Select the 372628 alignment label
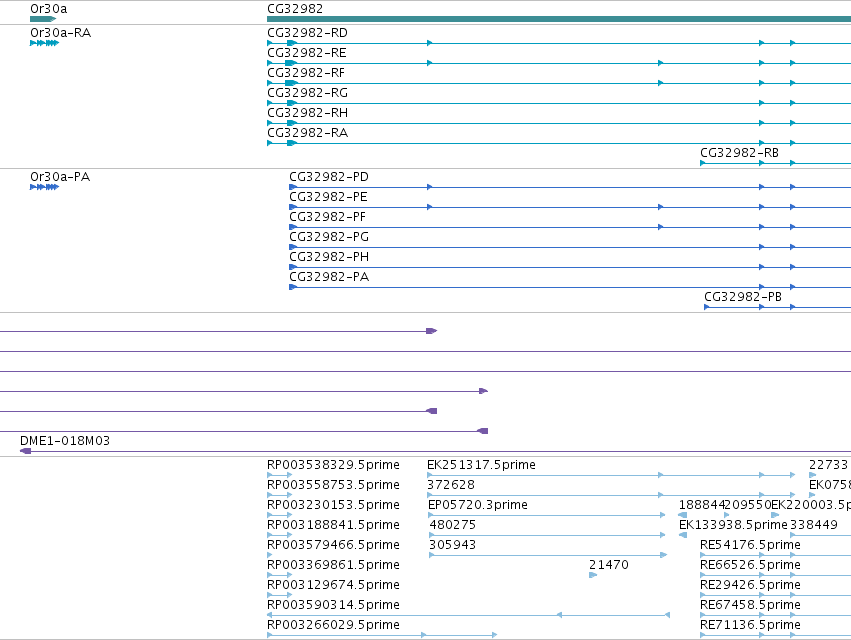This screenshot has width=851, height=640. 451,485
